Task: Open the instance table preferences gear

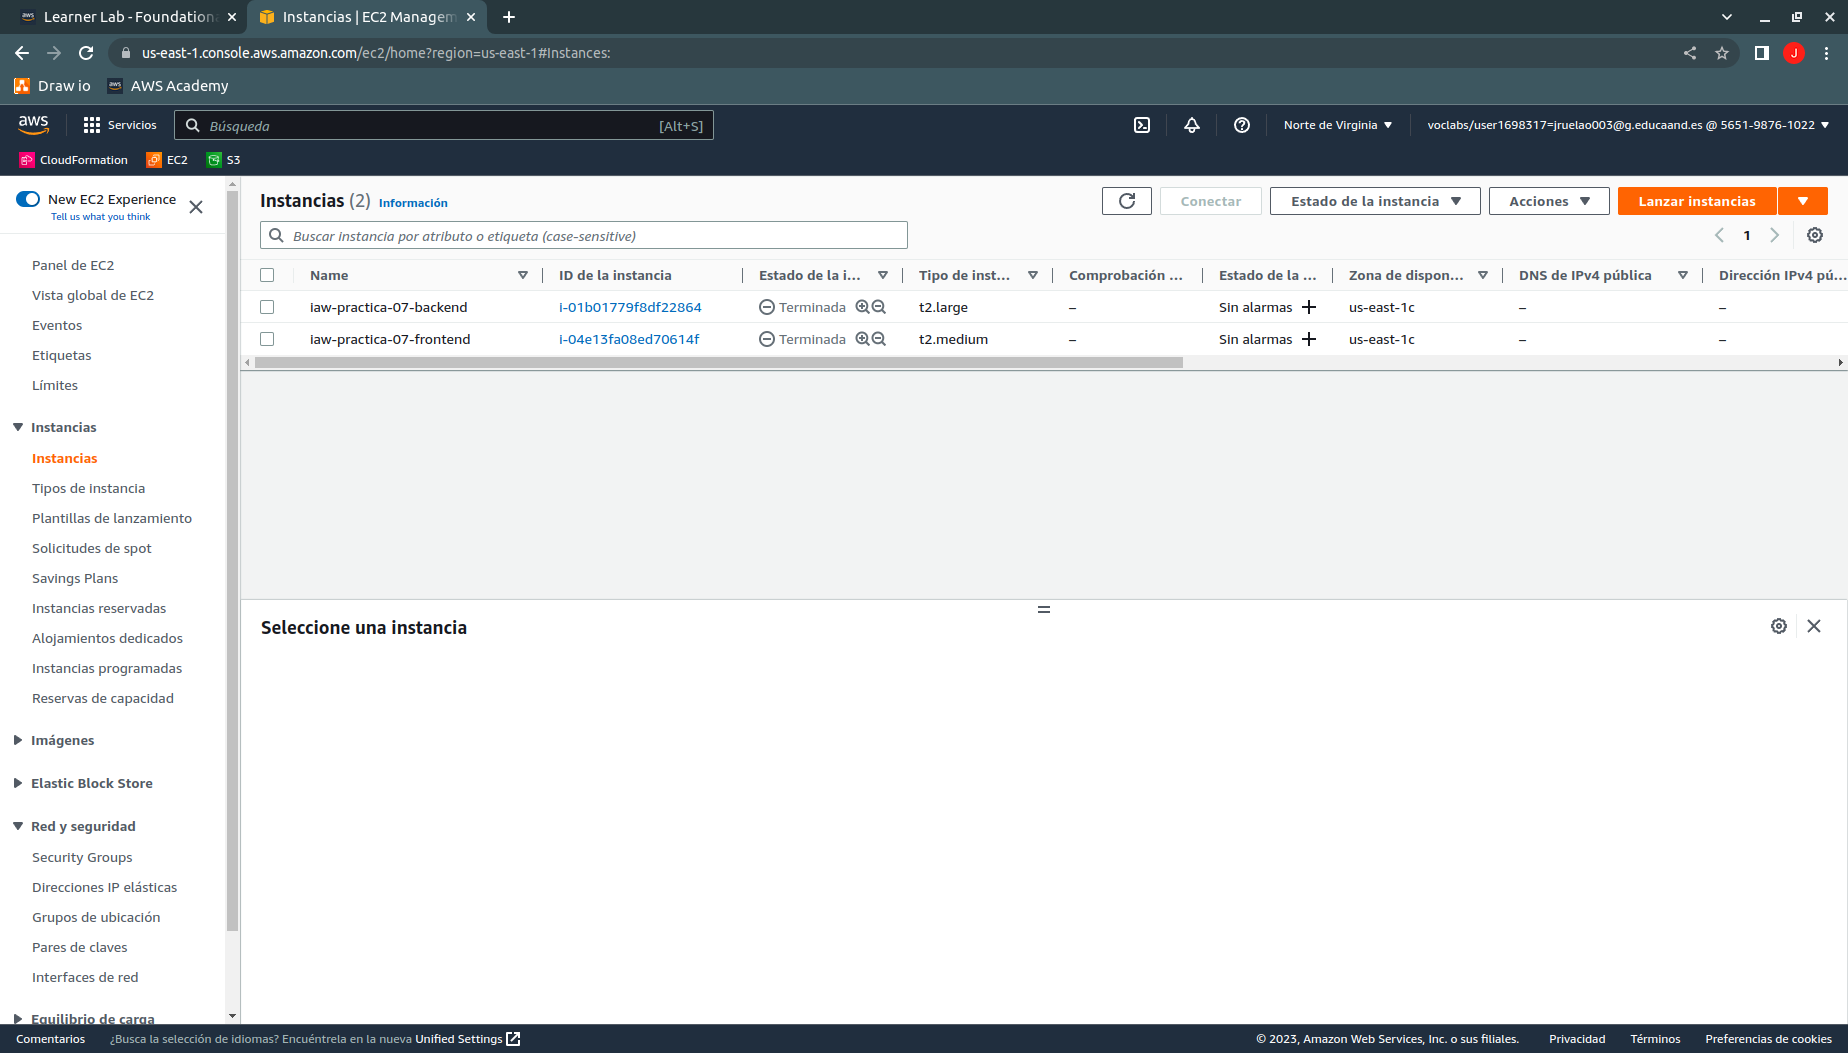Action: 1815,235
